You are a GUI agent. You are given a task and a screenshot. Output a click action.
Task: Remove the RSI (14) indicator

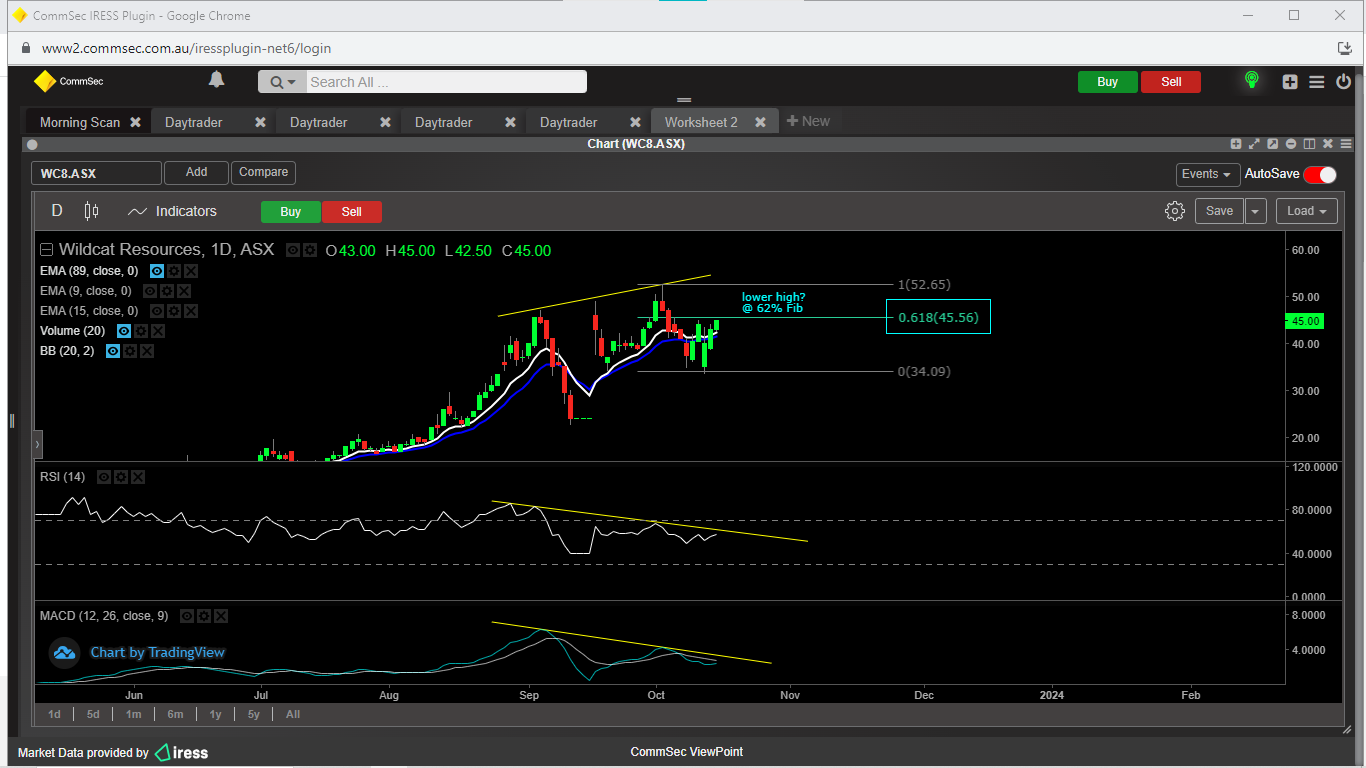[x=138, y=477]
